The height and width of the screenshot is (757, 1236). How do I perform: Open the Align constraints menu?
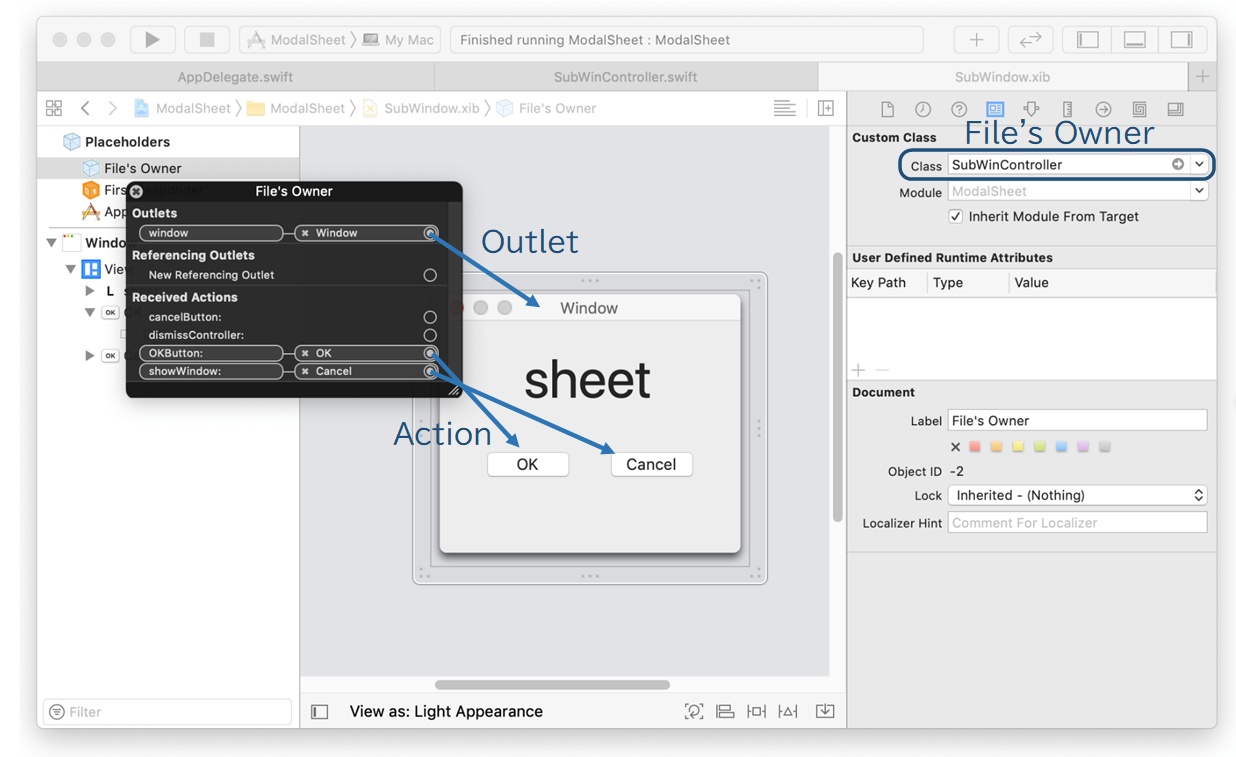pos(725,712)
